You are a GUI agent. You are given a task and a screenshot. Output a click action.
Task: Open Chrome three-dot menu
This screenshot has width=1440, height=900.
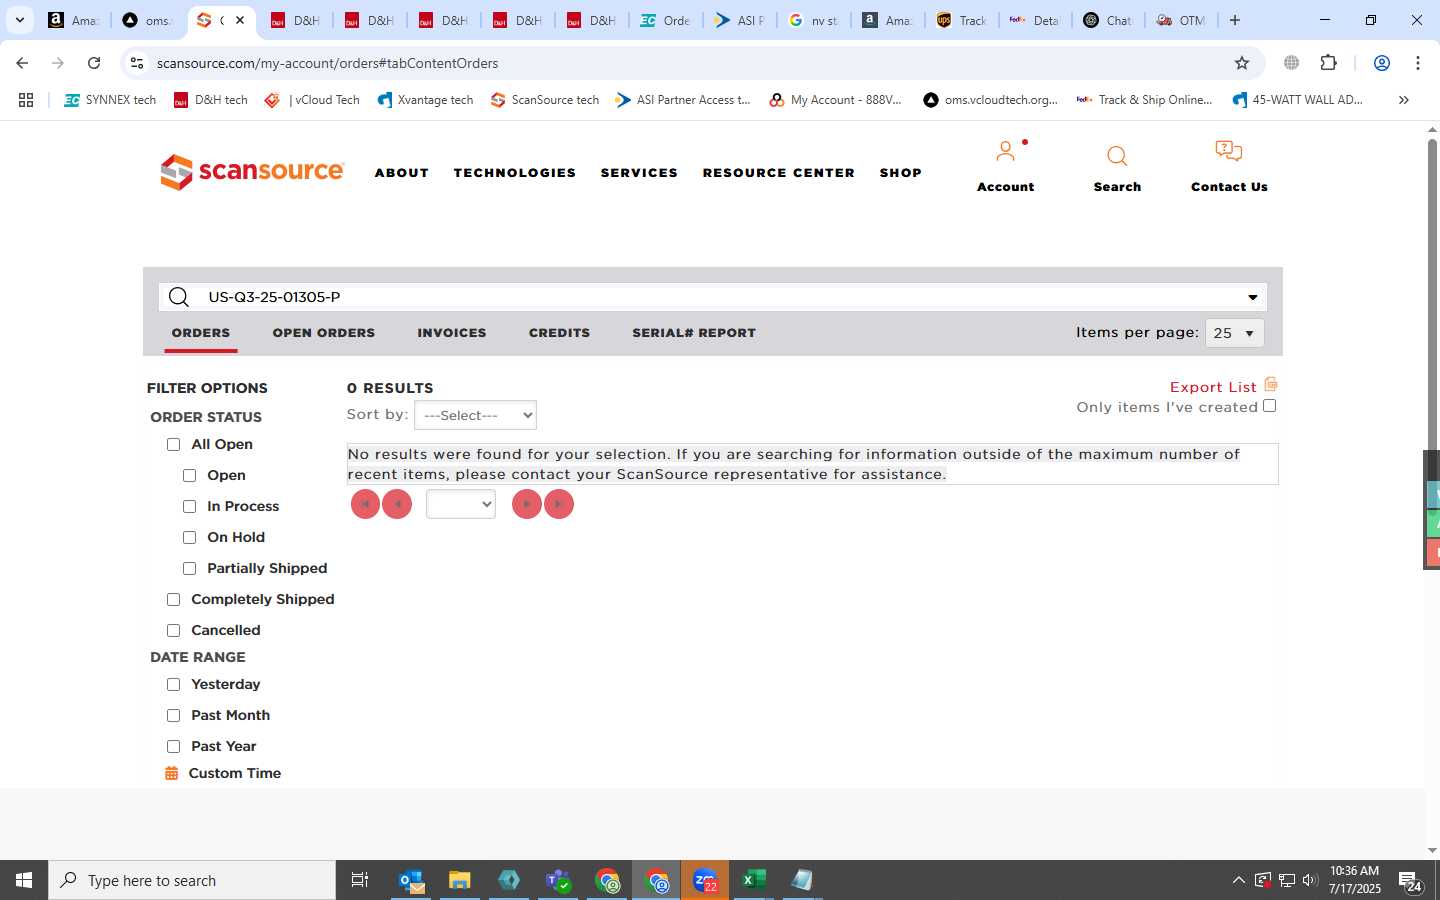pos(1418,63)
